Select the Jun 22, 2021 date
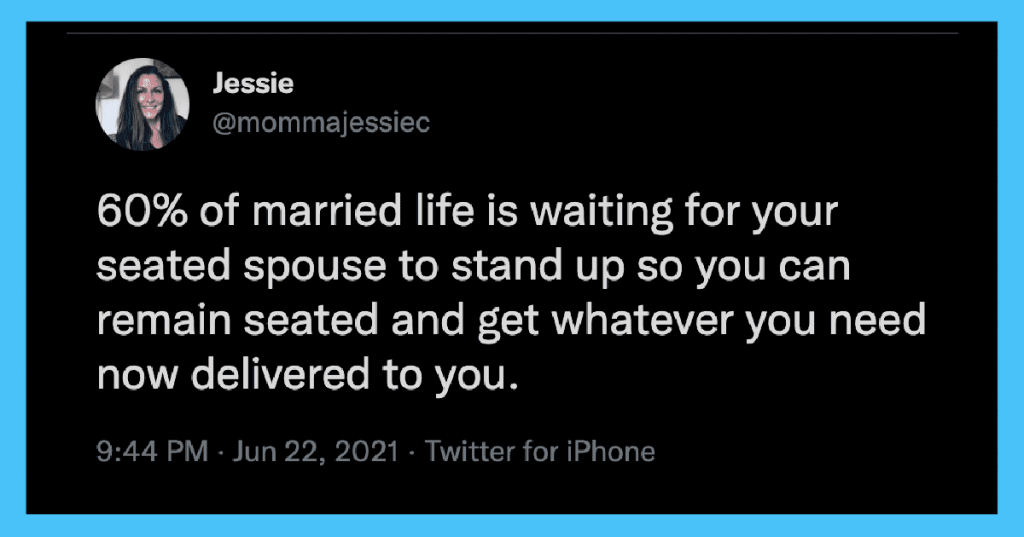1024x537 pixels. tap(315, 451)
